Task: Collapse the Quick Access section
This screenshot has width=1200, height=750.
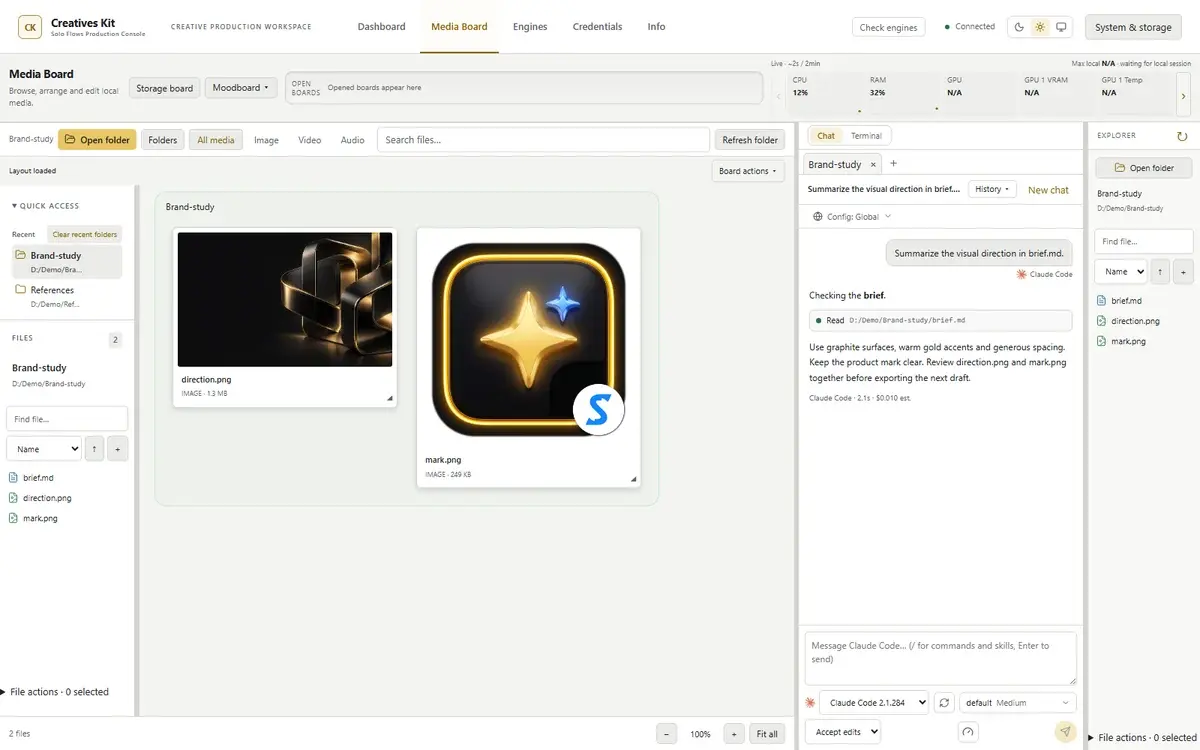Action: 46,206
